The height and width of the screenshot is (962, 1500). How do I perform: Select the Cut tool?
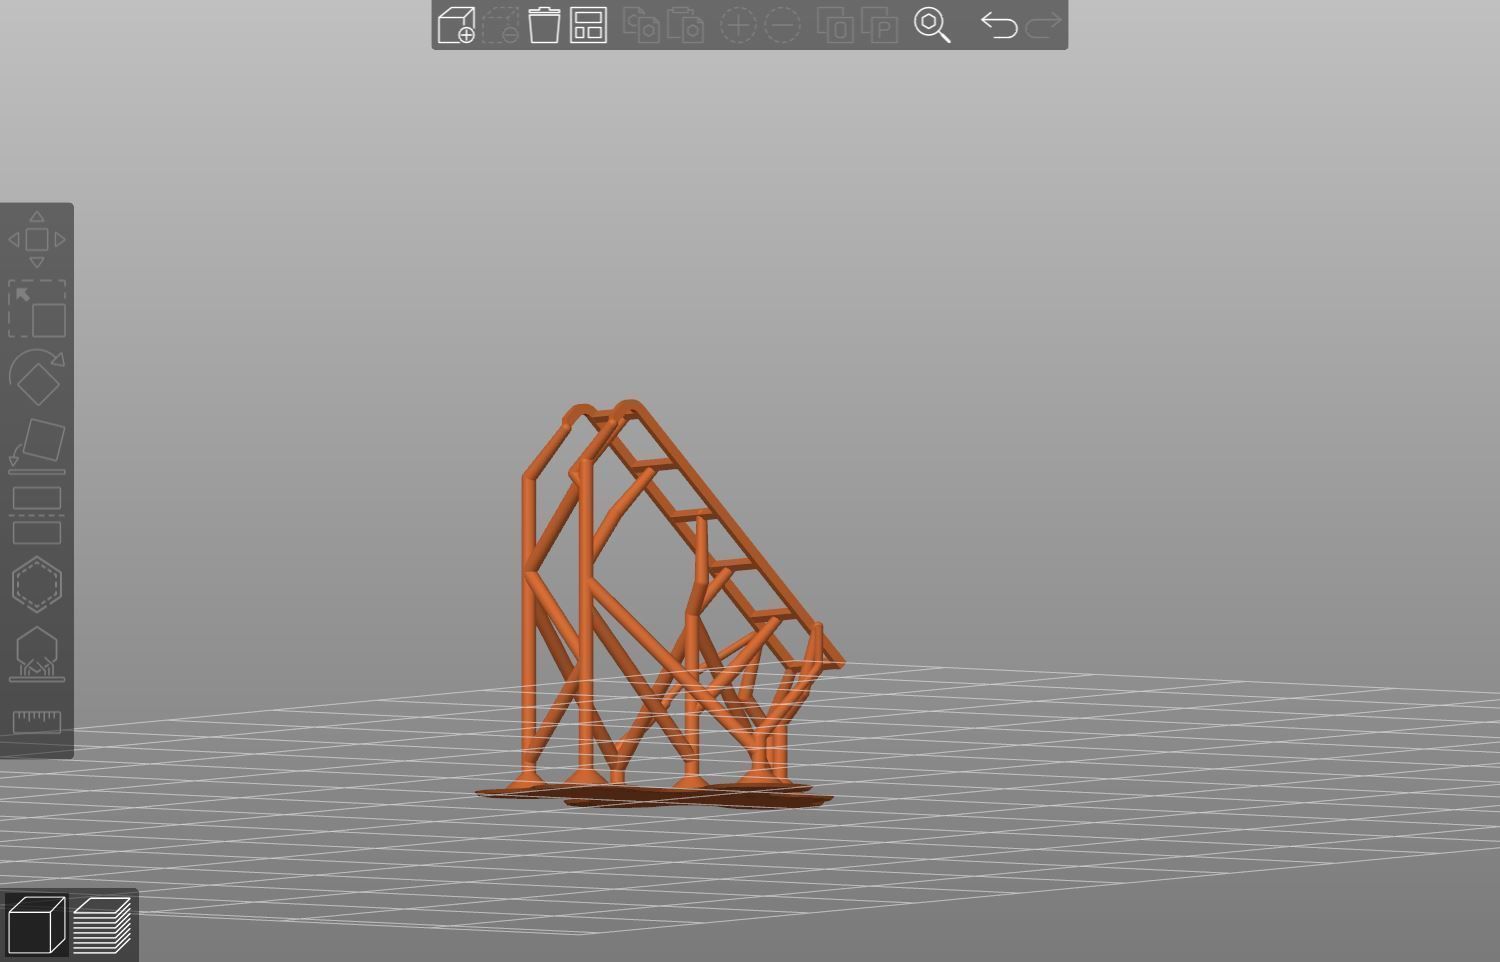point(37,515)
